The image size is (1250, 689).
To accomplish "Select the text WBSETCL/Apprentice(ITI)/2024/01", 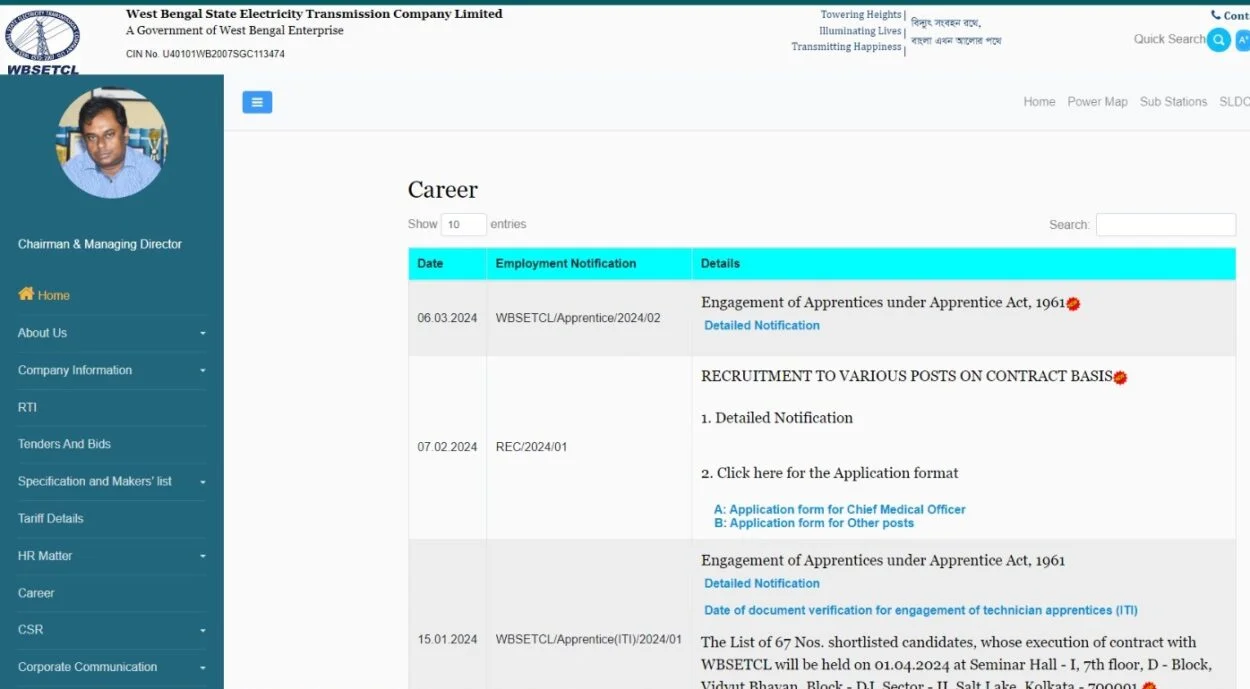I will (x=588, y=639).
